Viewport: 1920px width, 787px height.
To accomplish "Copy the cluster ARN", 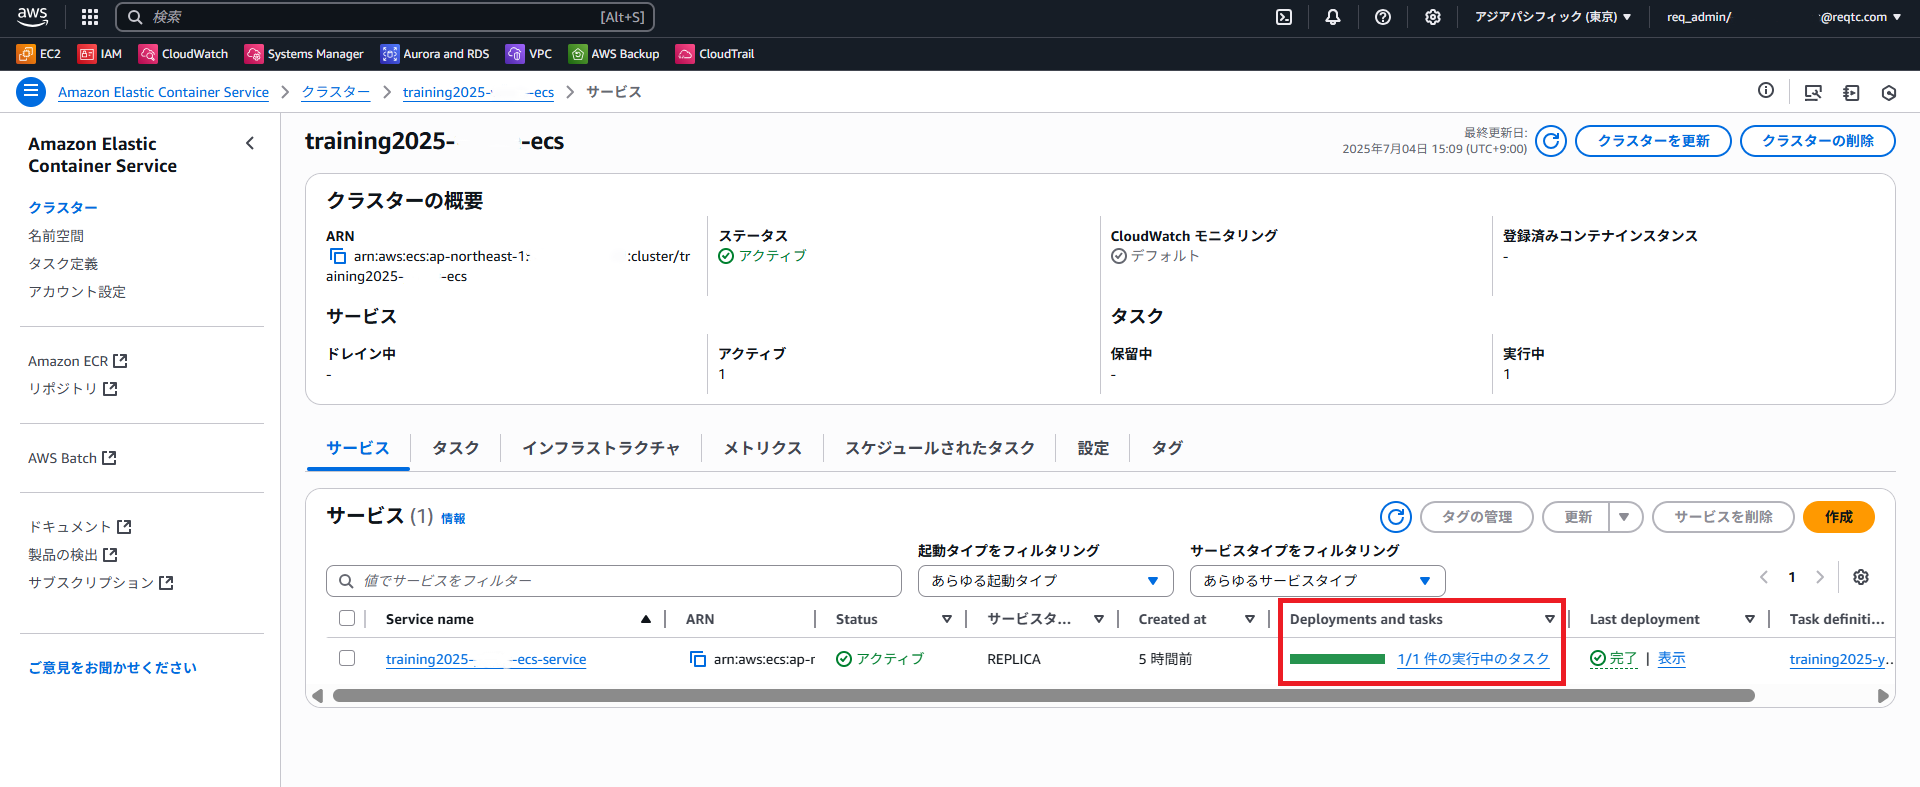I will [x=338, y=257].
